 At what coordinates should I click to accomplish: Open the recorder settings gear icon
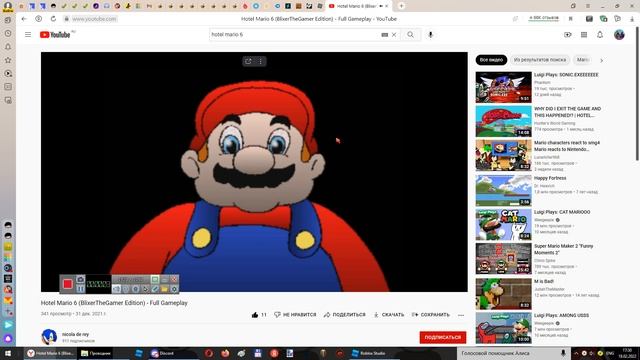[174, 289]
